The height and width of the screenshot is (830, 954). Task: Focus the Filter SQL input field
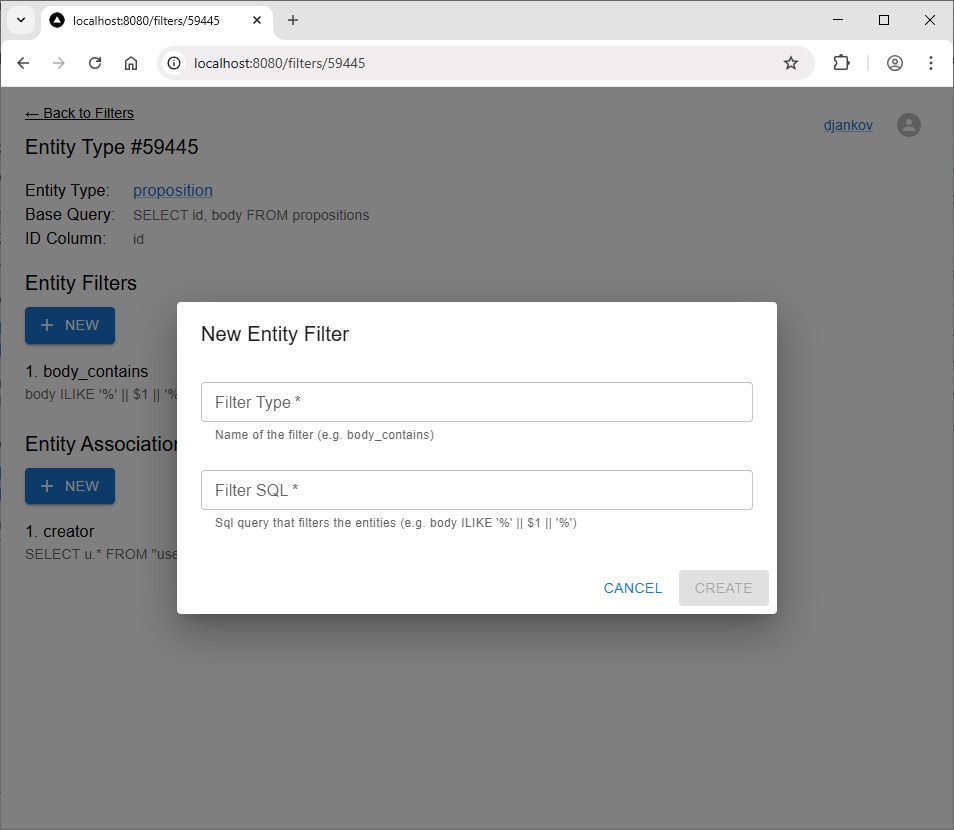(476, 490)
